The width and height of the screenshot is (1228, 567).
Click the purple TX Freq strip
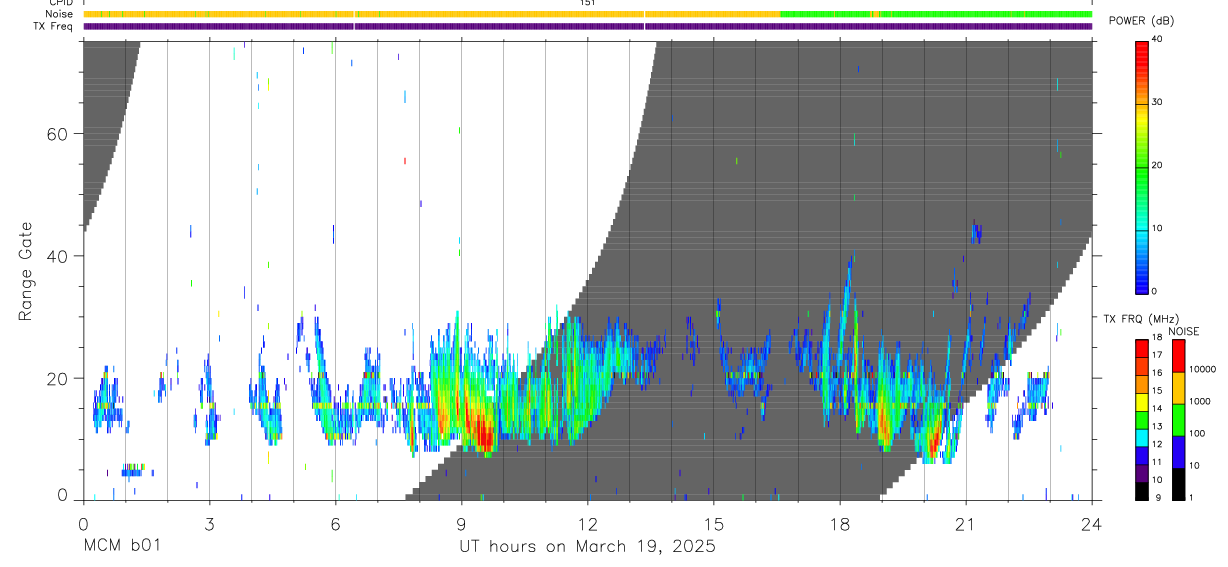[x=587, y=26]
